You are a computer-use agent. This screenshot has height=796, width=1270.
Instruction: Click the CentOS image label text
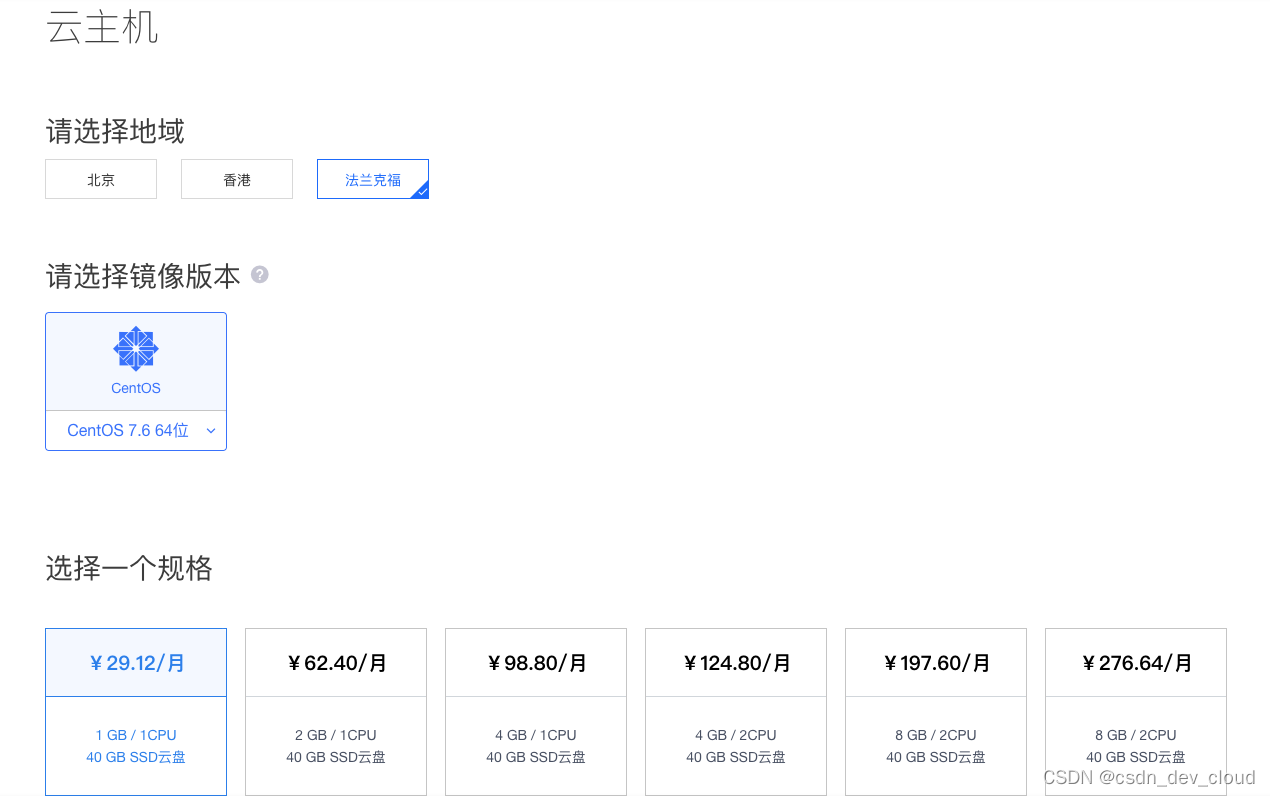pyautogui.click(x=136, y=388)
